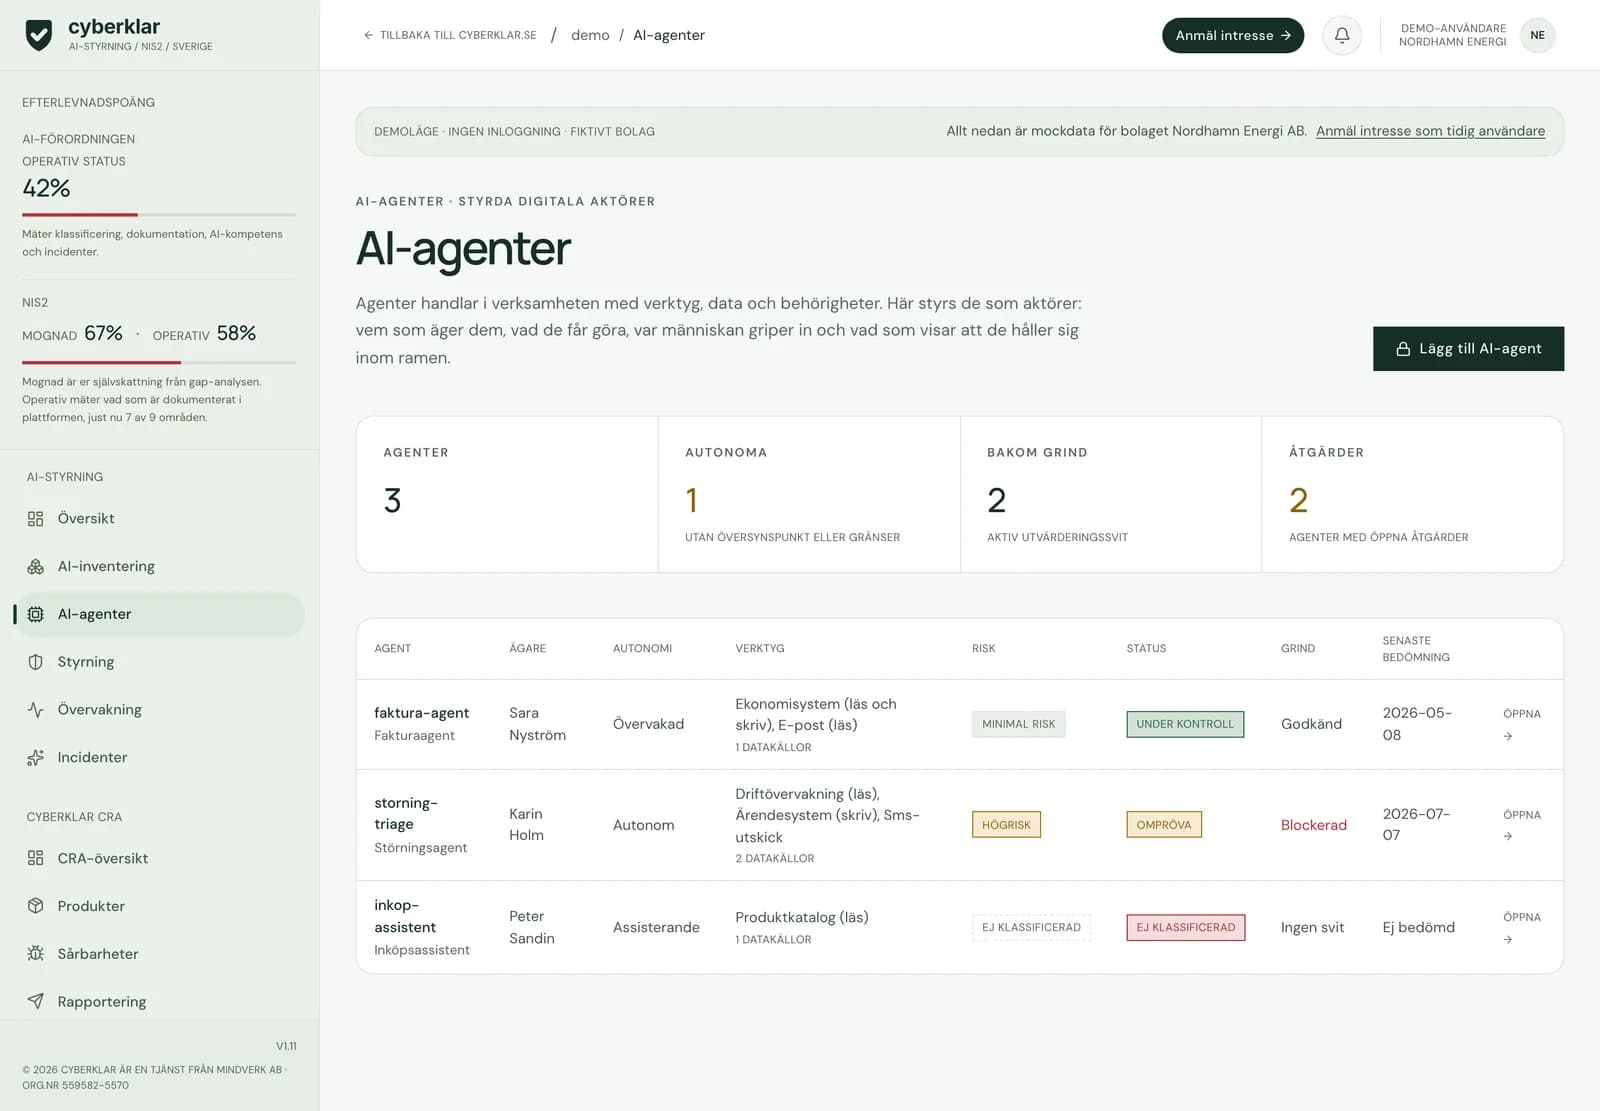
Task: Click owner Karin Holm
Action: click(526, 825)
